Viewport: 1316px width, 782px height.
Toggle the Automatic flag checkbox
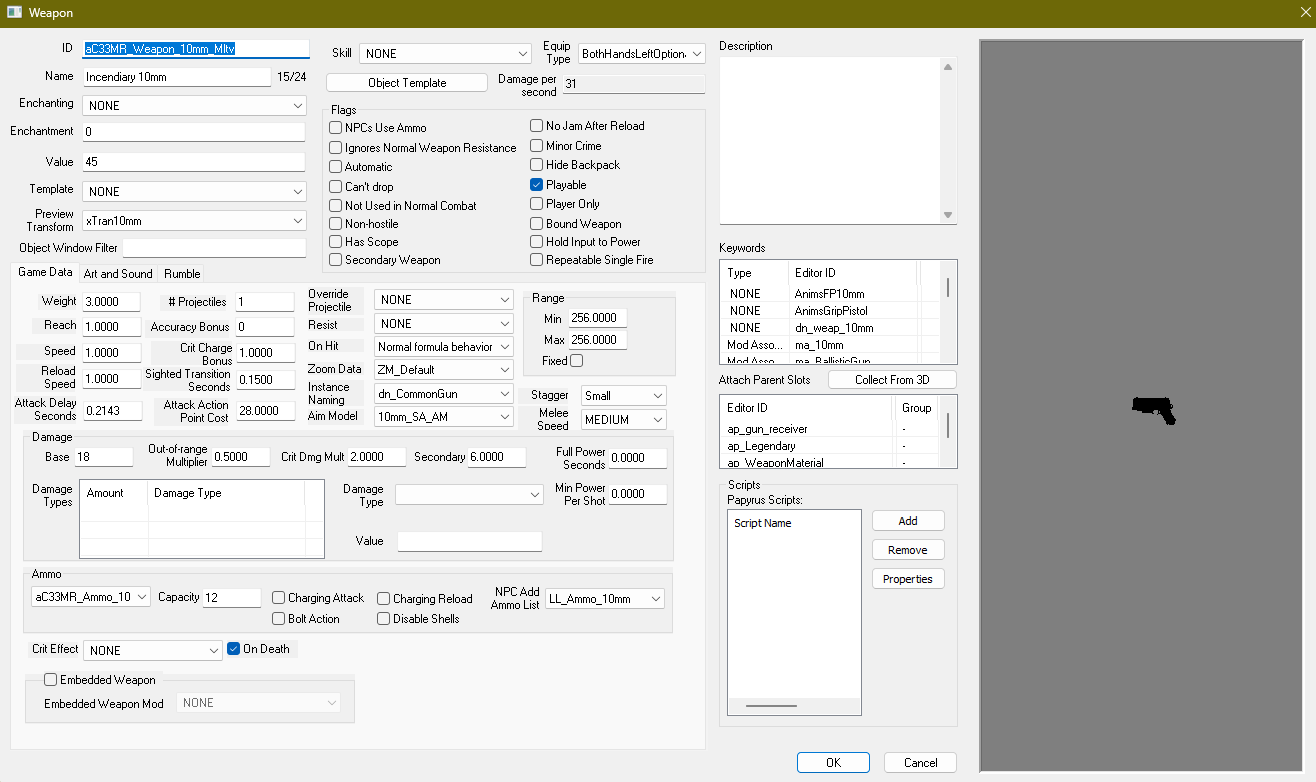click(x=336, y=167)
